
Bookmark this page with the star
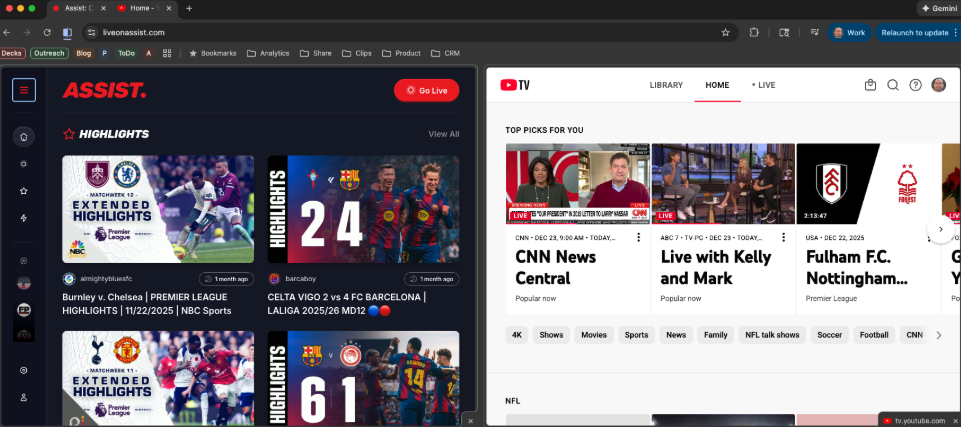click(726, 32)
